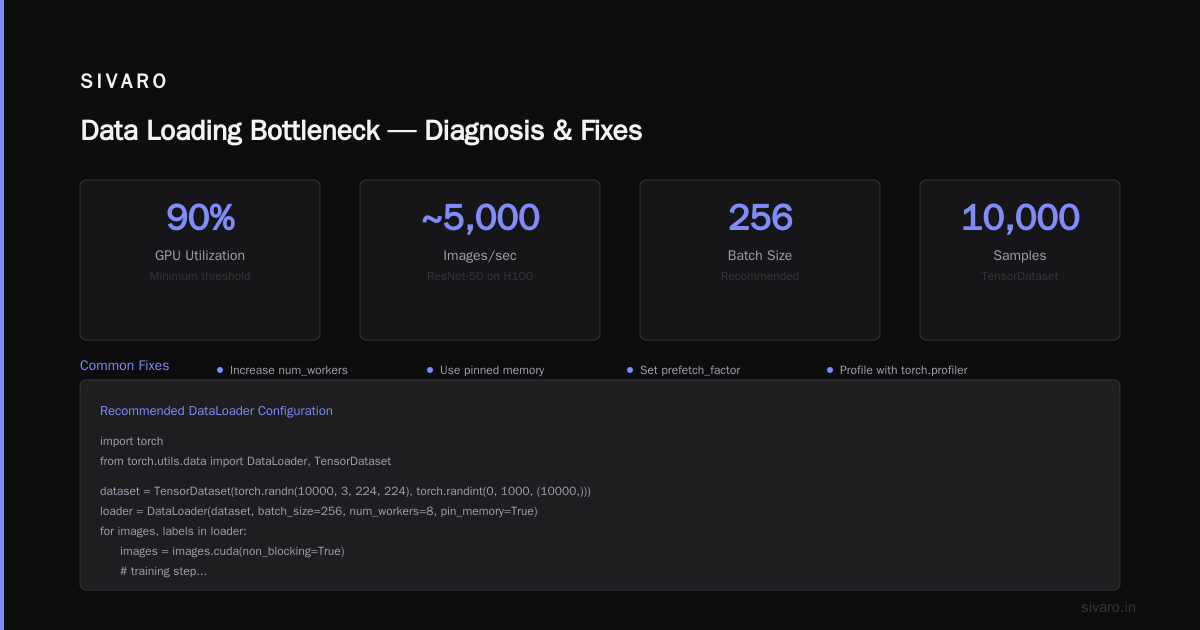The width and height of the screenshot is (1200, 630).
Task: Click the bullet dot beside Increase num_workers
Action: (x=220, y=370)
